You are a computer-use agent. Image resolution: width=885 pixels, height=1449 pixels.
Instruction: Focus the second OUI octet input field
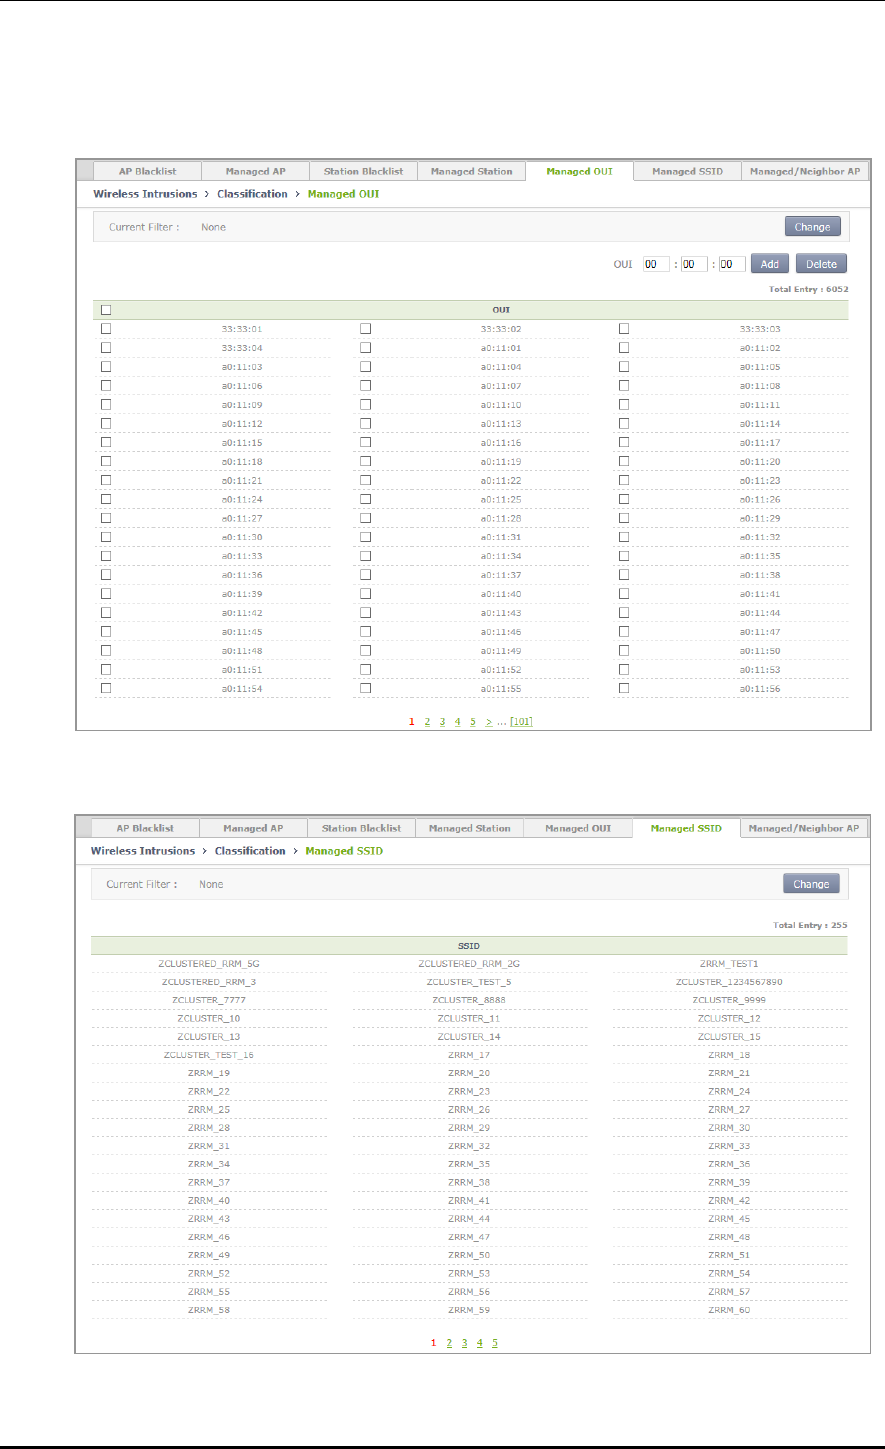tap(694, 264)
